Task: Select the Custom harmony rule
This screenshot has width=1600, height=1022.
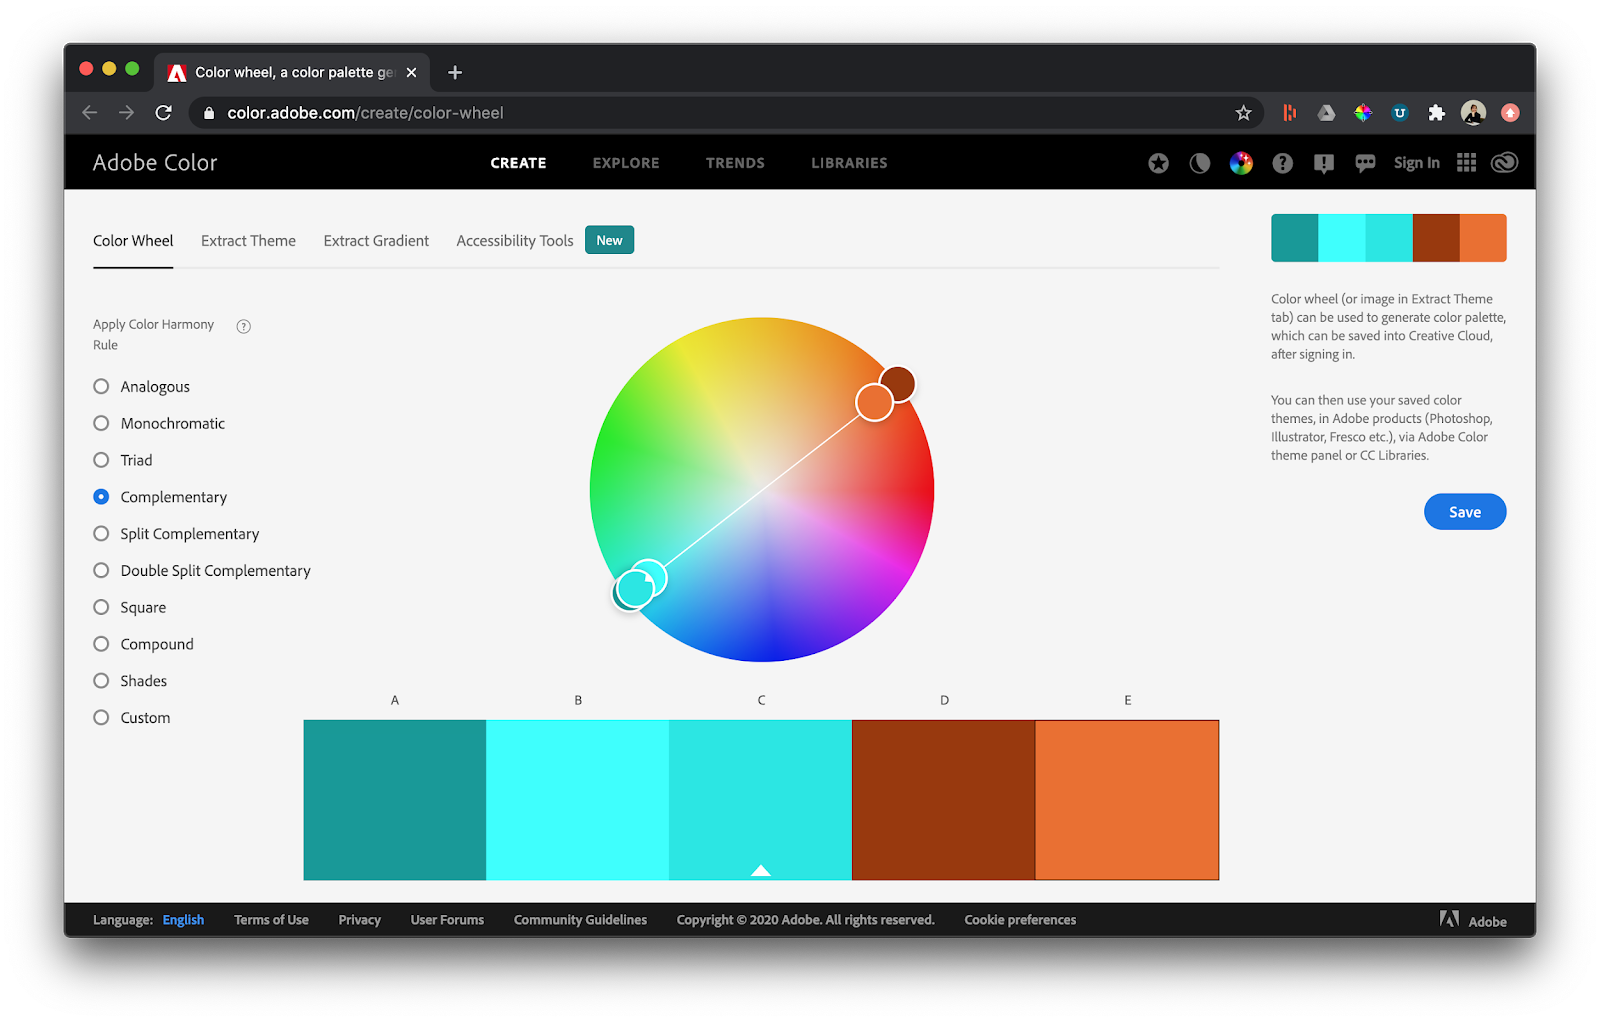Action: coord(101,717)
